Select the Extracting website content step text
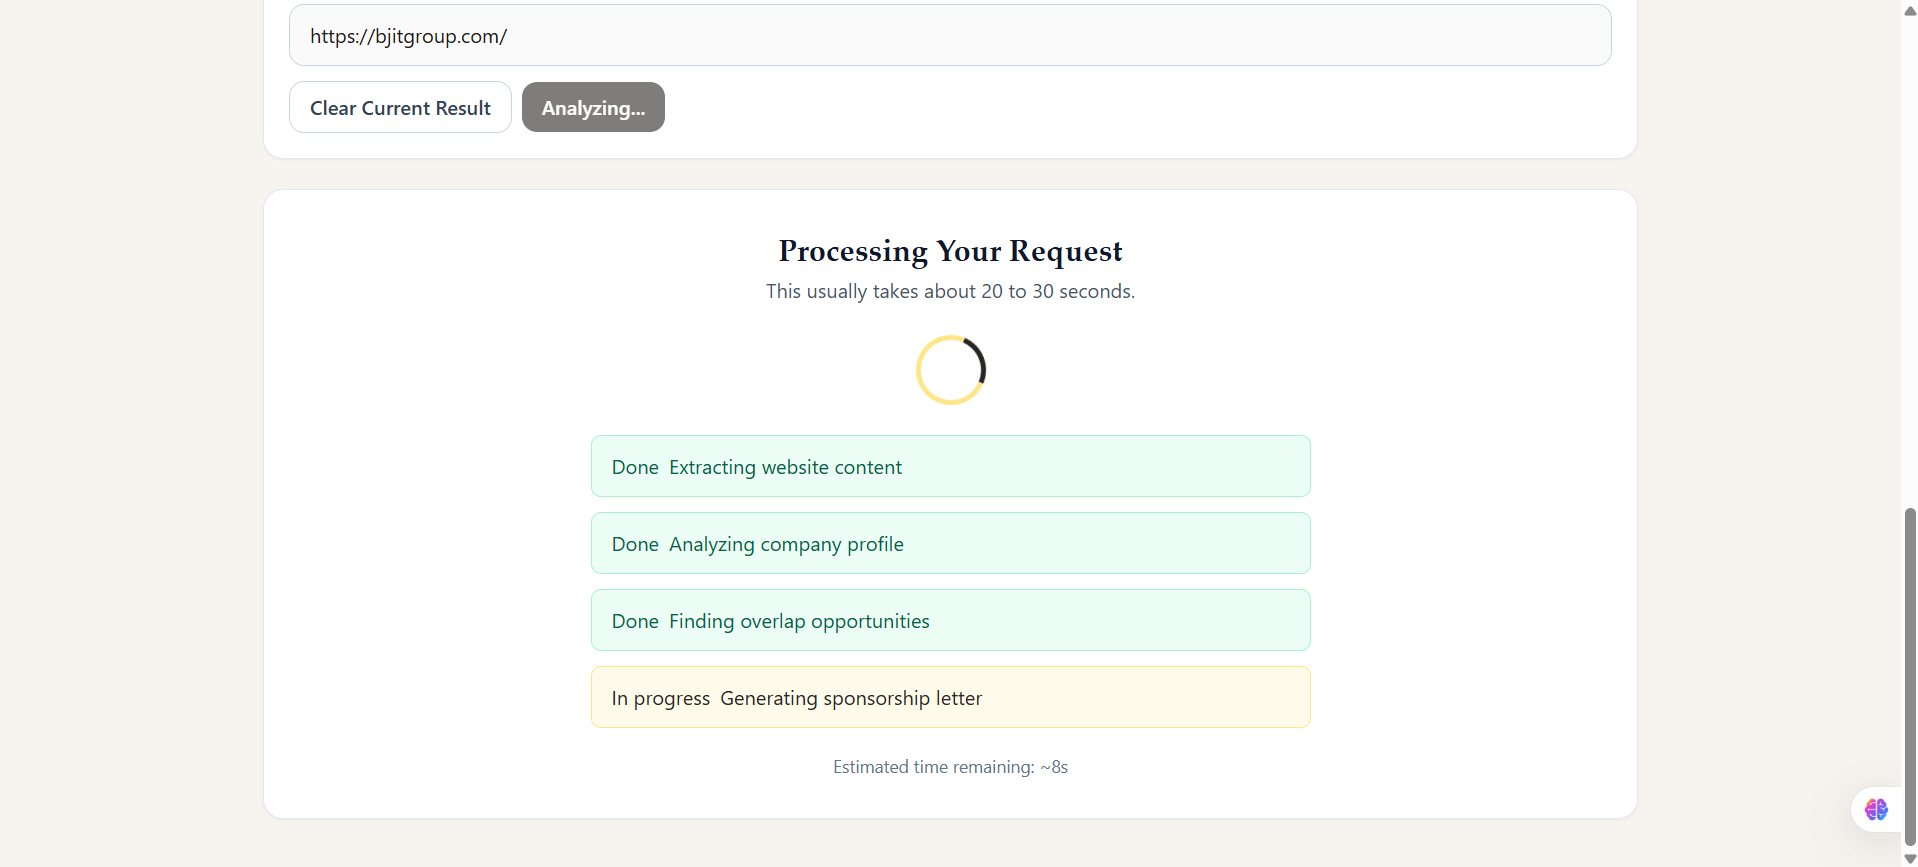This screenshot has width=1918, height=867. tap(785, 467)
